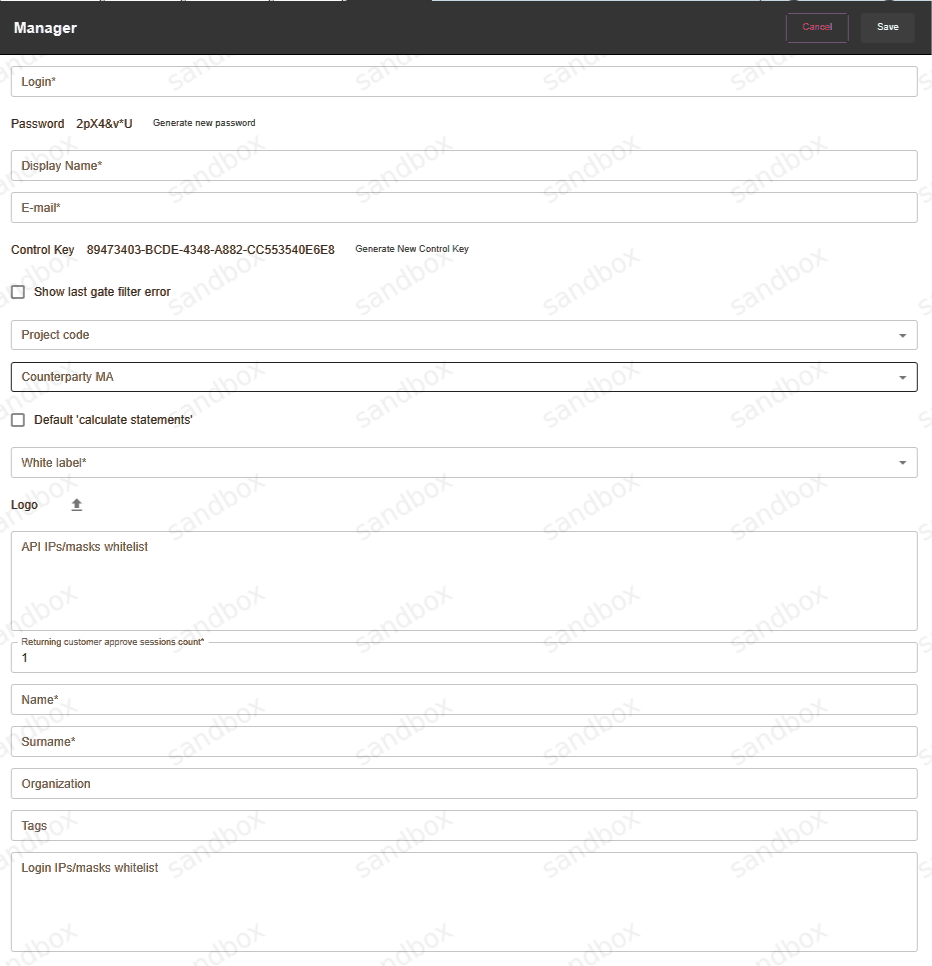Open the Project code dropdown
Image resolution: width=932 pixels, height=966 pixels.
click(463, 335)
